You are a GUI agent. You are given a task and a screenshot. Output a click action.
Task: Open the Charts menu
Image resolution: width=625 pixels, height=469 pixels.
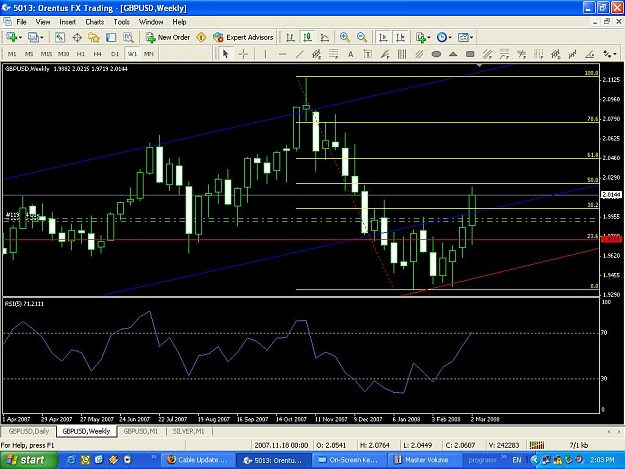[94, 22]
